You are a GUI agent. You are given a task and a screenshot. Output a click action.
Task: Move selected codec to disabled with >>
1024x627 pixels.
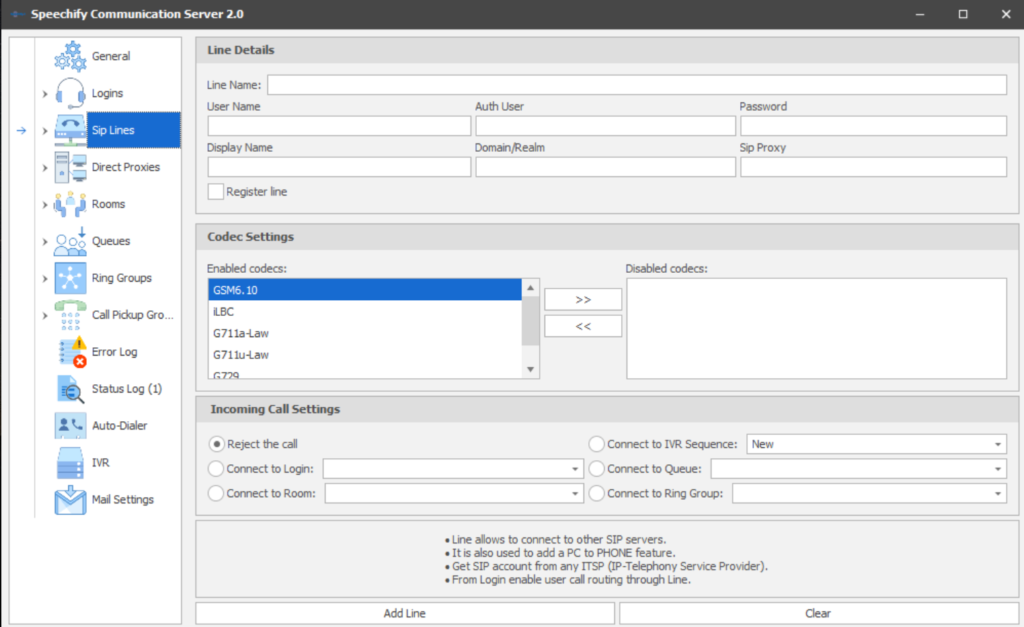pos(583,299)
